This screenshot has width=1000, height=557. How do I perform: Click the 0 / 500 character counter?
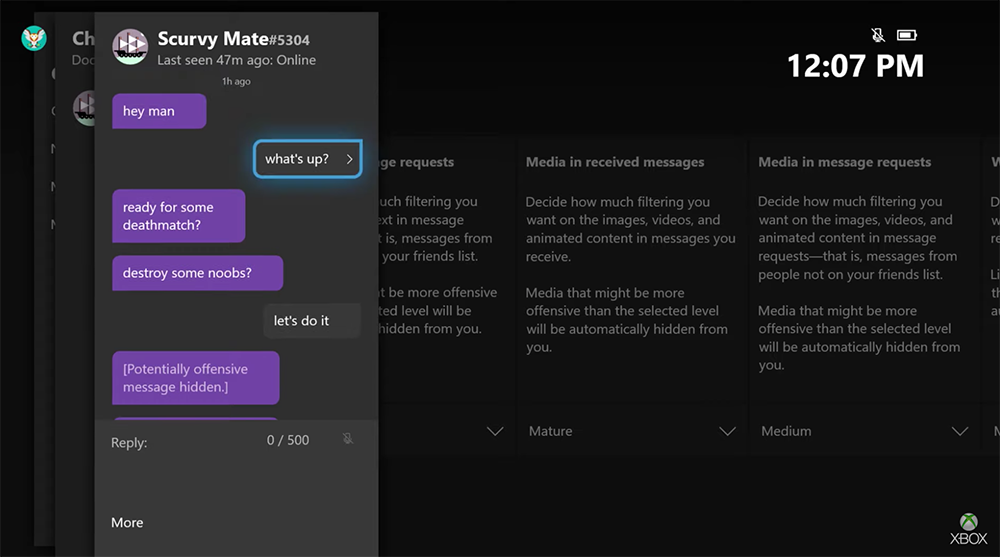click(288, 440)
